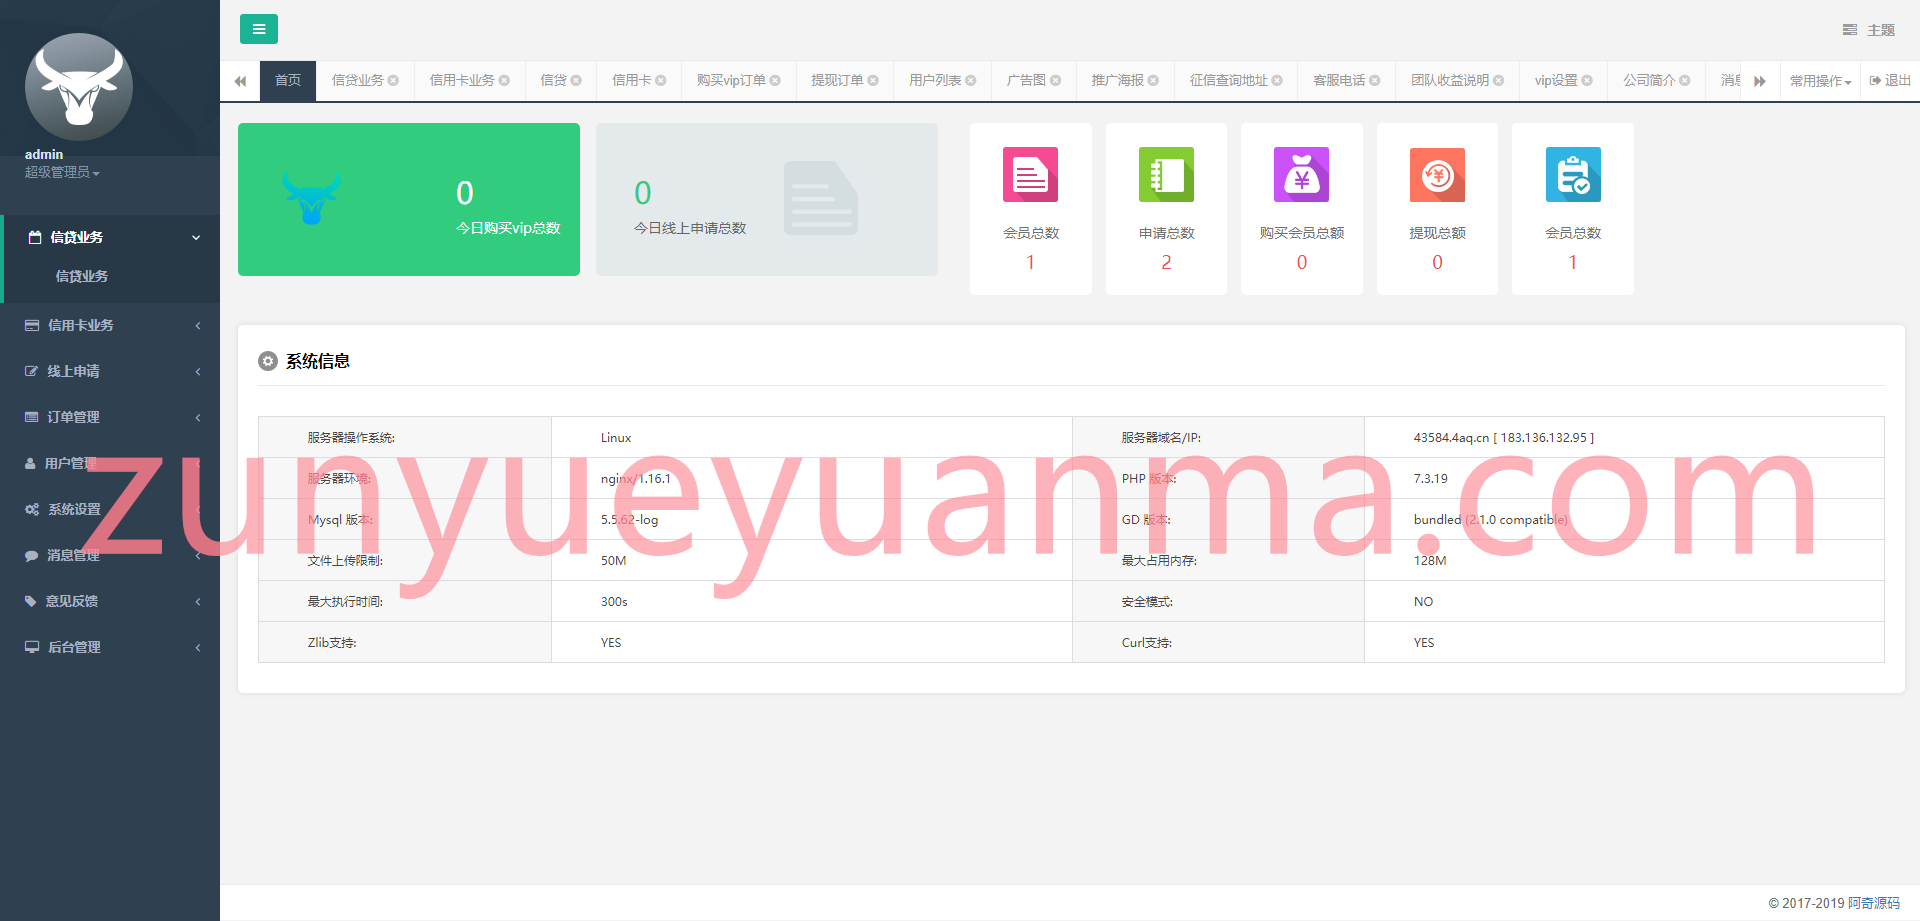Open the 主题 theme switcher
Viewport: 1920px width, 921px height.
click(1868, 30)
